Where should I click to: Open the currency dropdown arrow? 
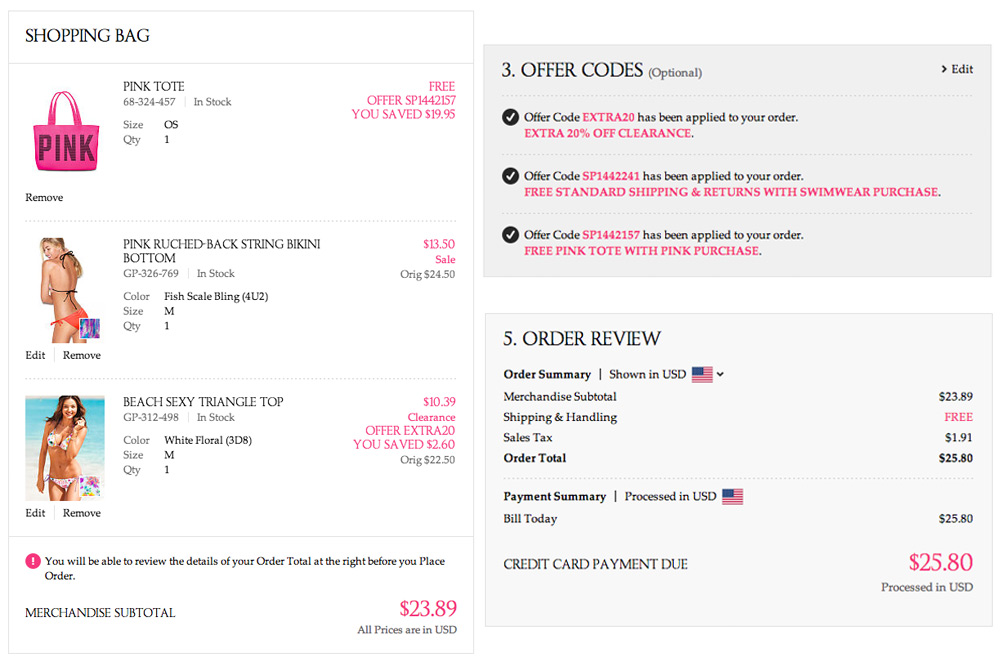click(721, 374)
